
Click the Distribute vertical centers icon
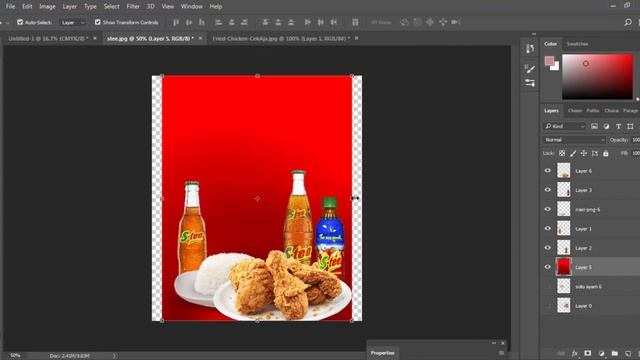click(278, 22)
